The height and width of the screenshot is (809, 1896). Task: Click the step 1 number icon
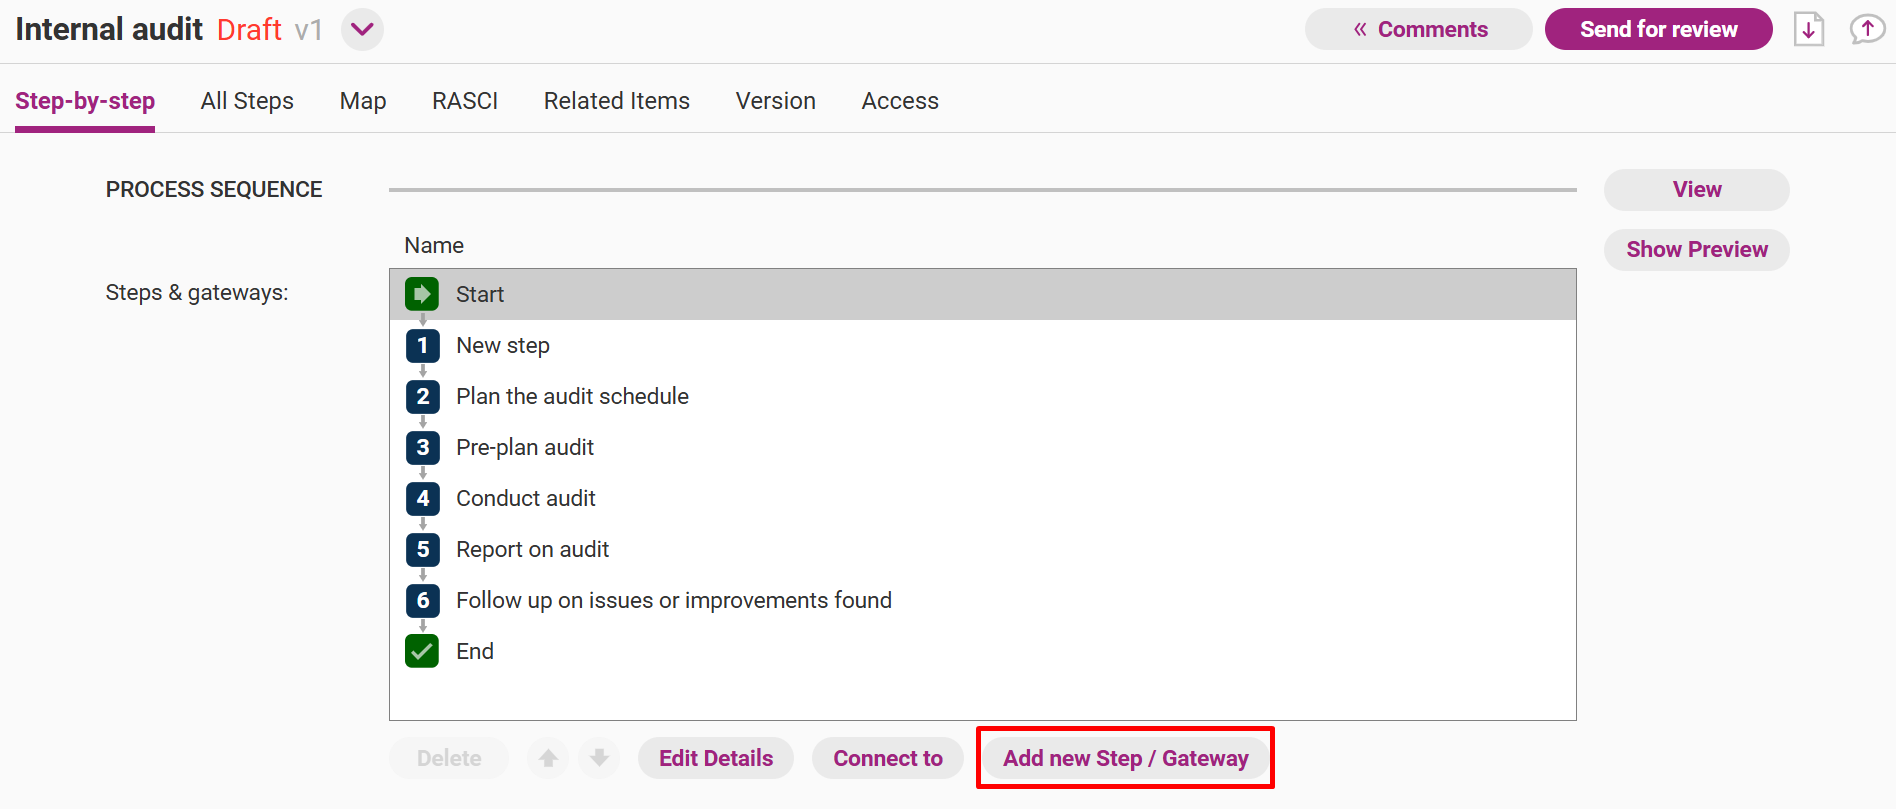point(422,345)
